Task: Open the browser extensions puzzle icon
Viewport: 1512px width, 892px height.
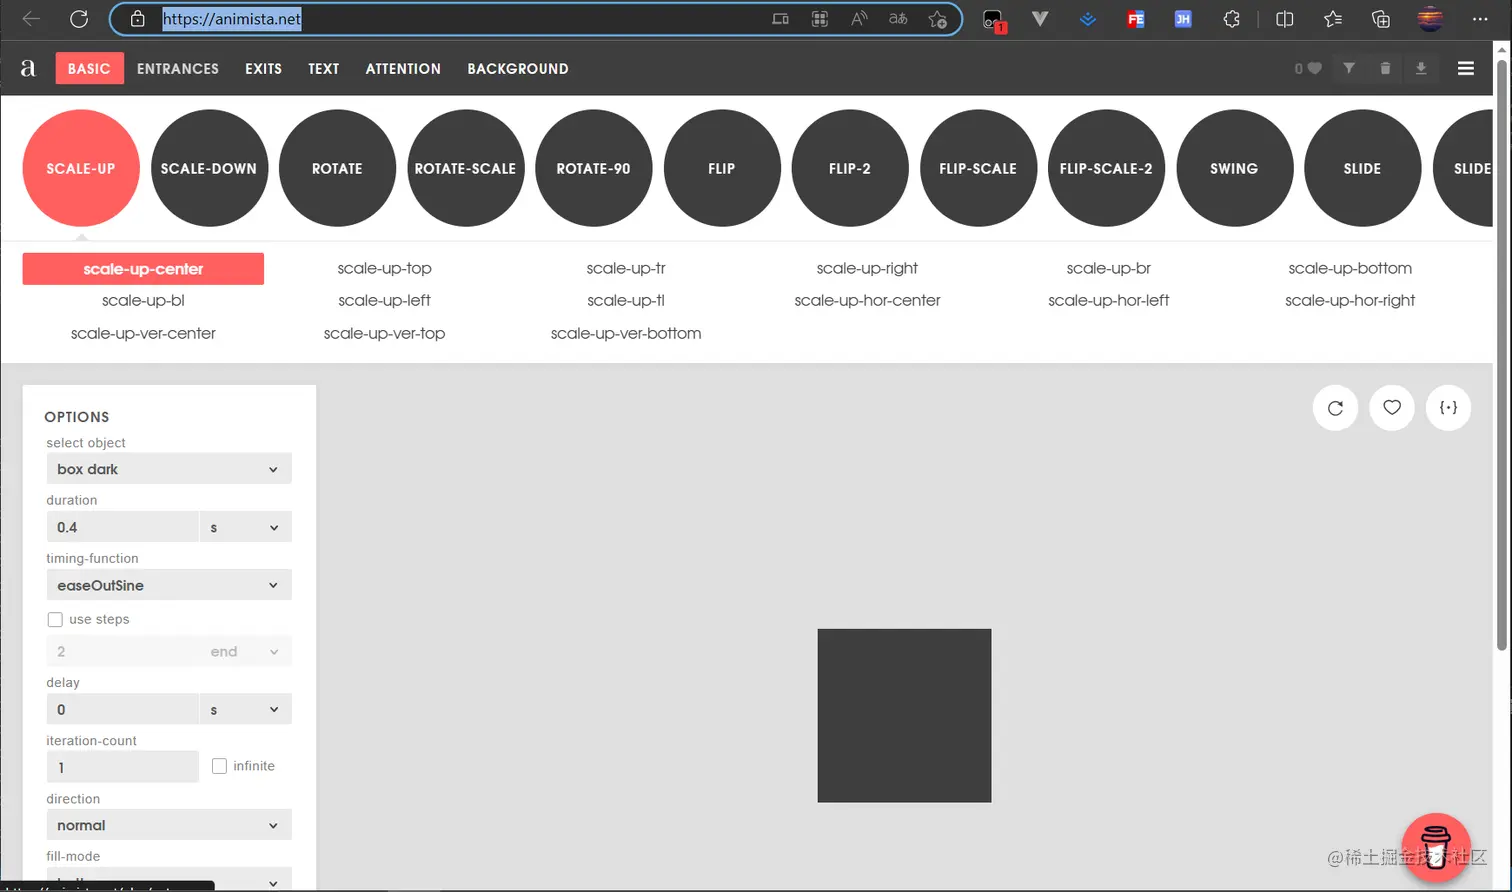Action: [x=1232, y=19]
